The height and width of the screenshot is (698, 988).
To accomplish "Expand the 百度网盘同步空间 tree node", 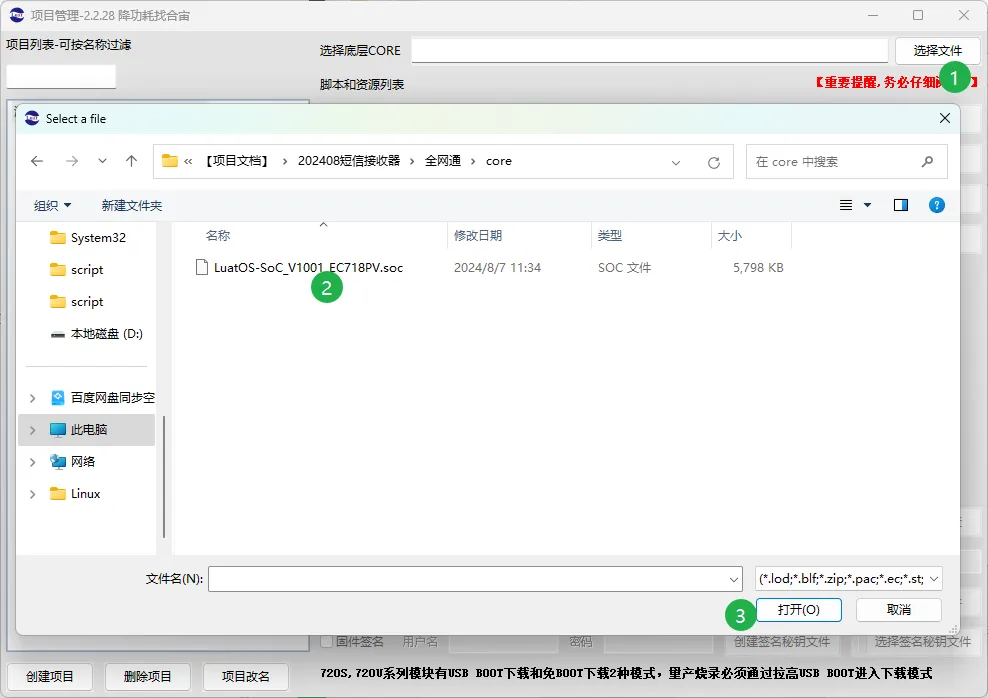I will pyautogui.click(x=32, y=398).
